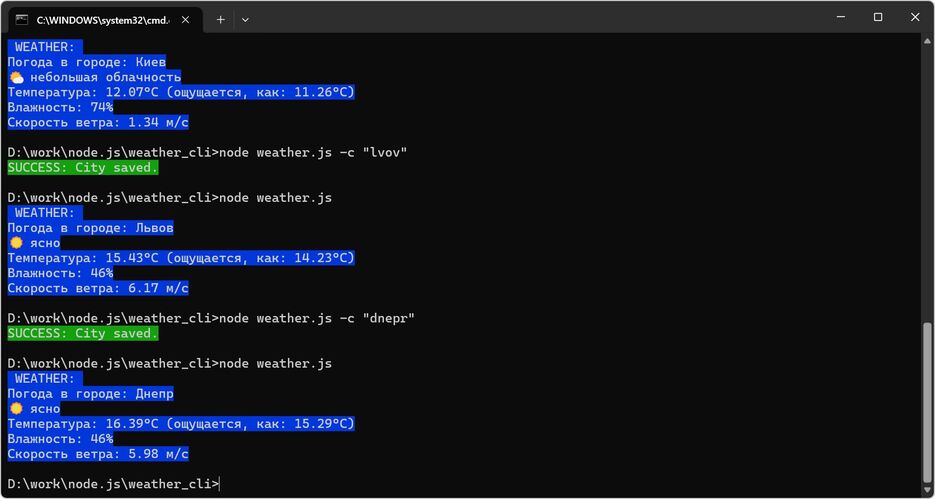Select the C:\WINDOWS\system32\cmd tab

click(x=106, y=19)
